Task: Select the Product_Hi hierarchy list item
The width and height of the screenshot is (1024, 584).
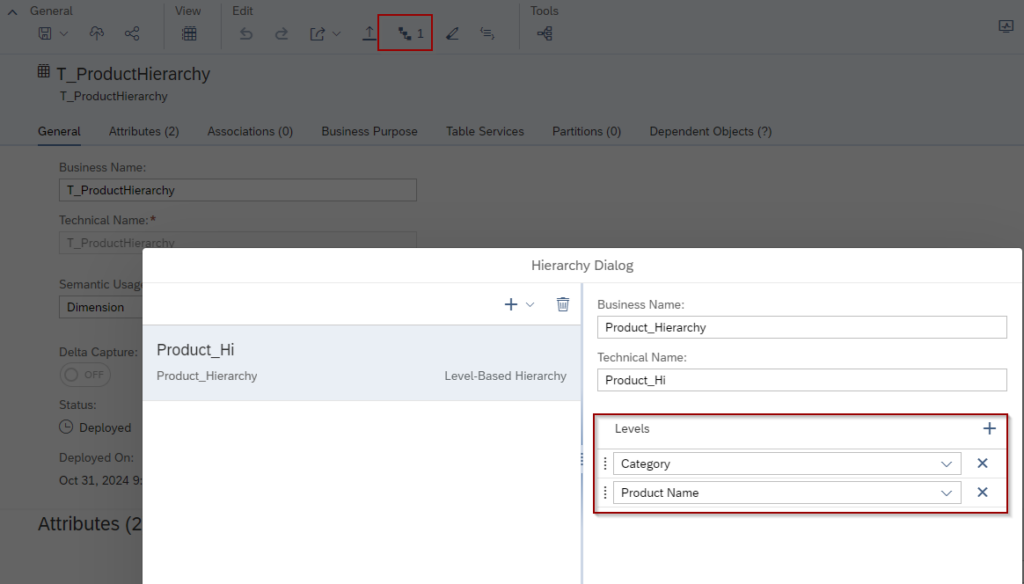Action: 362,363
